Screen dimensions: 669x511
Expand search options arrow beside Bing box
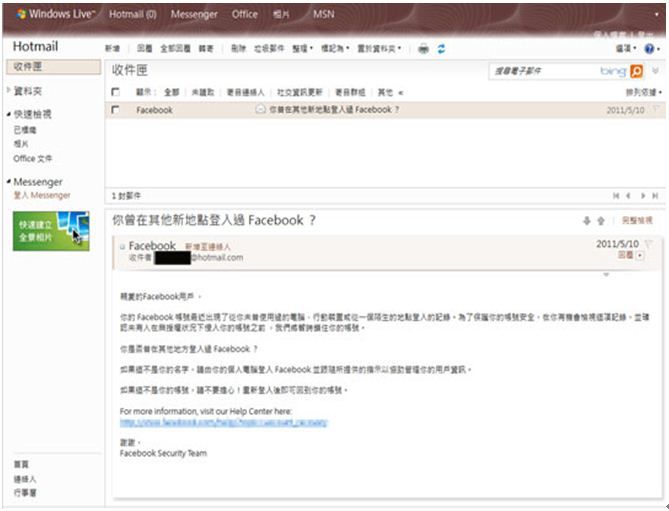[656, 71]
